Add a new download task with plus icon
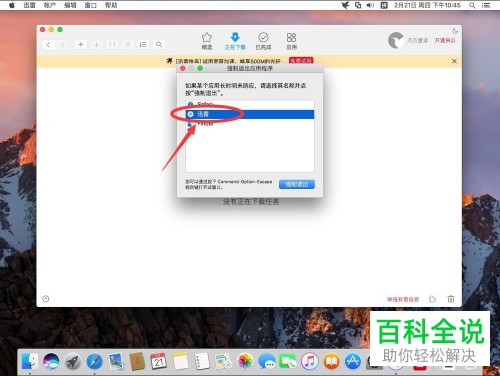This screenshot has height=376, width=500. 80,44
